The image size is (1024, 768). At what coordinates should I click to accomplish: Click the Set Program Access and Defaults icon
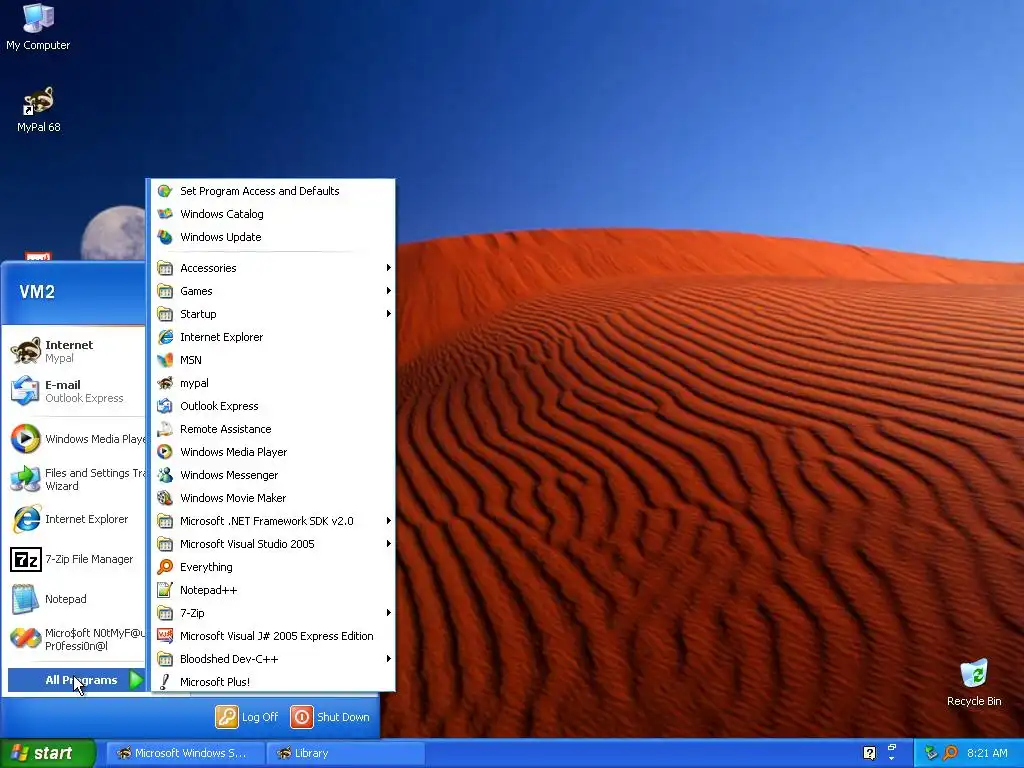(x=165, y=191)
